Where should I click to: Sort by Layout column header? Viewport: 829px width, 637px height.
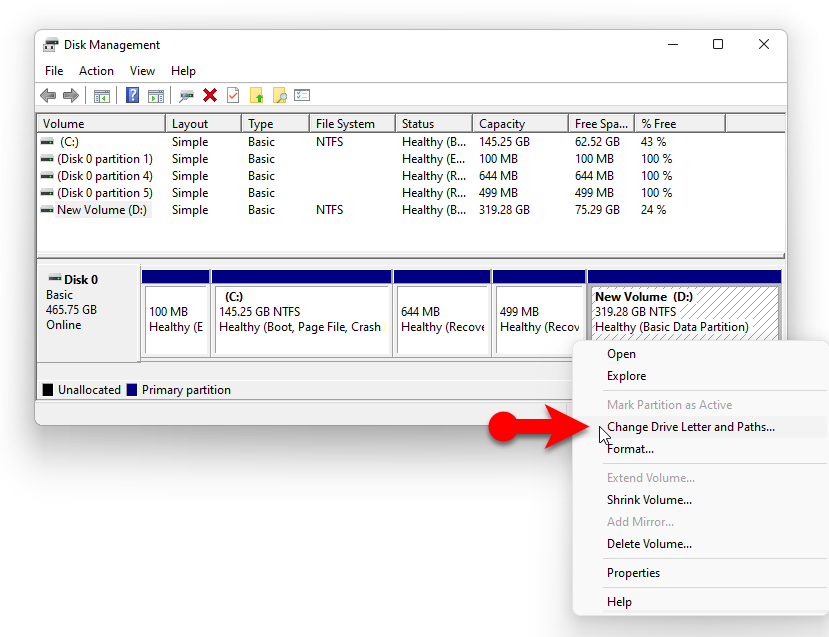pos(204,124)
